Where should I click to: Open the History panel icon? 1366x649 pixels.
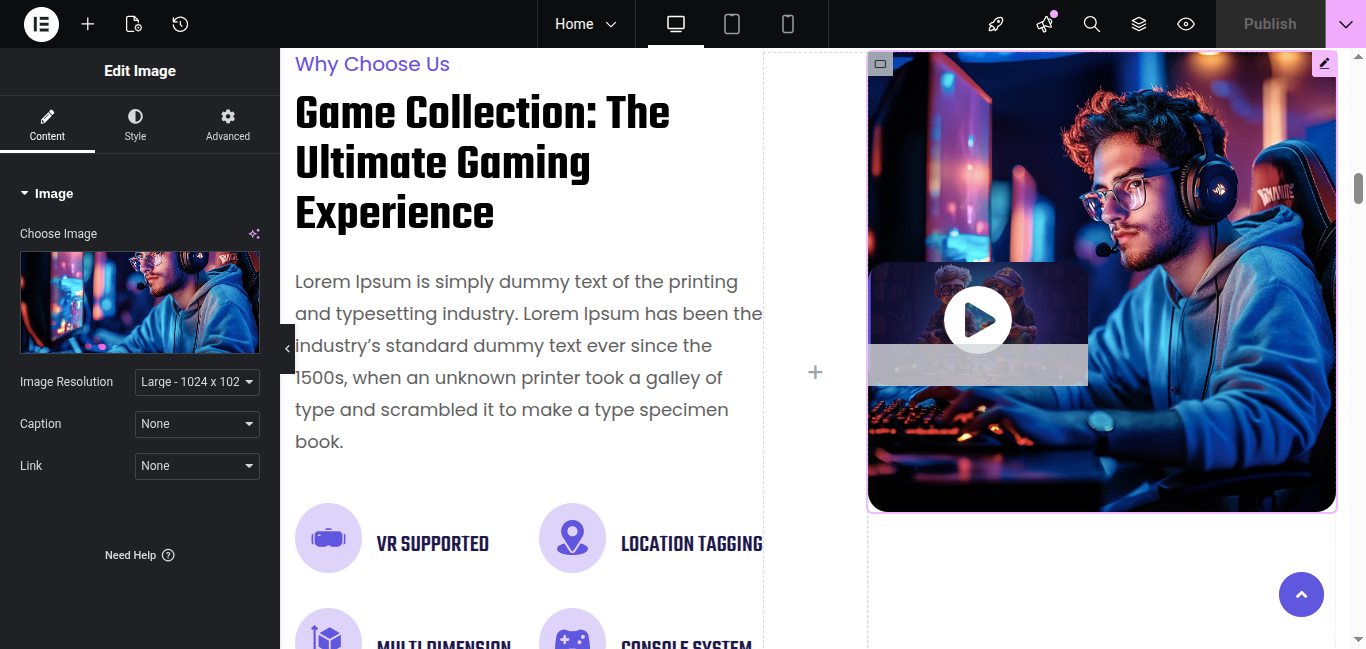coord(180,24)
